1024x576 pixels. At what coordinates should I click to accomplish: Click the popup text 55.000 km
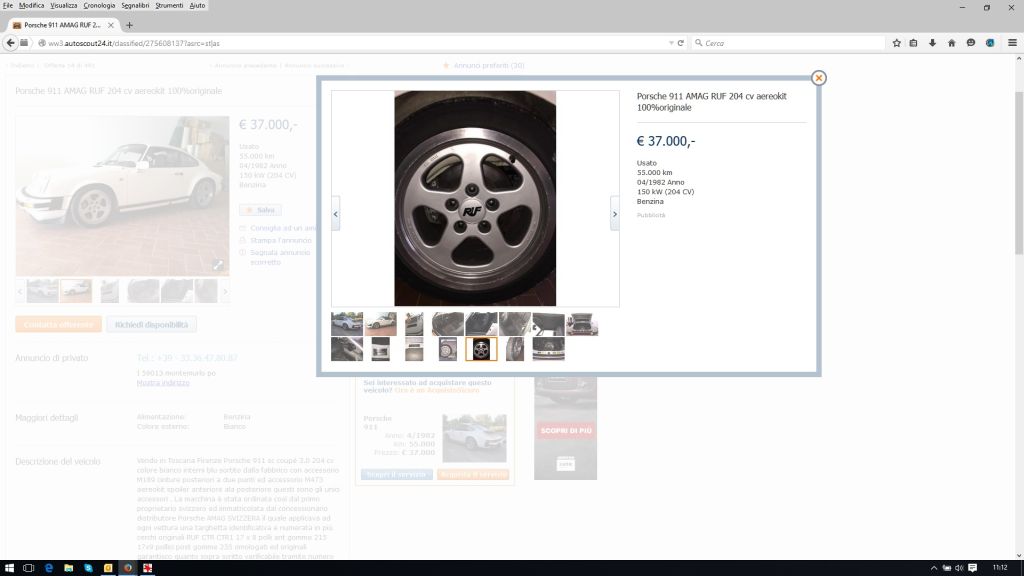tap(654, 172)
